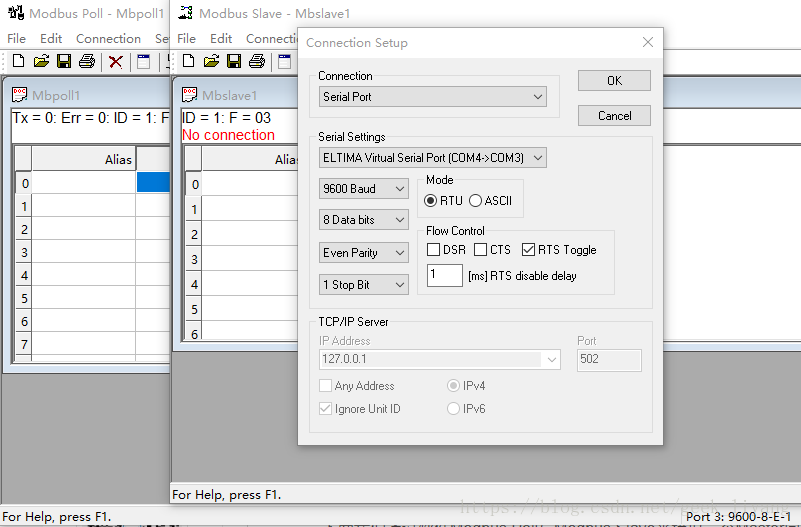The height and width of the screenshot is (527, 801).
Task: Select RTU mode radio button
Action: [431, 201]
